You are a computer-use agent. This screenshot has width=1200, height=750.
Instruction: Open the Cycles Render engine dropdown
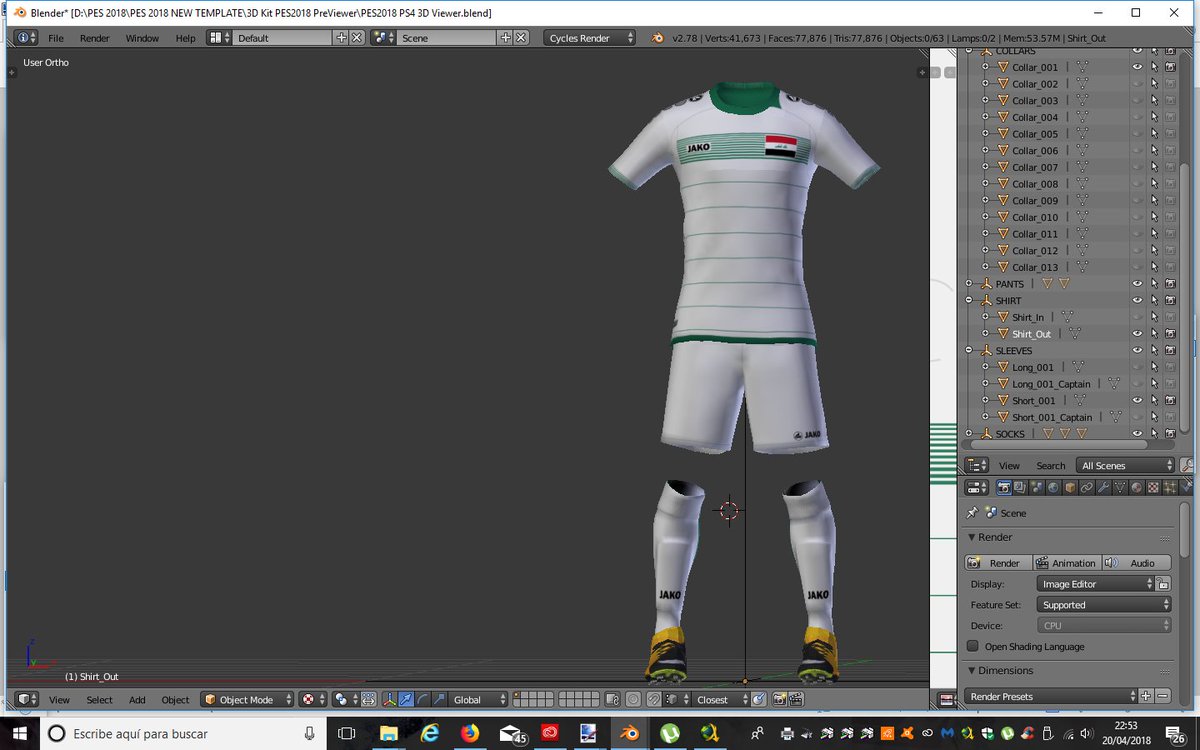pyautogui.click(x=591, y=38)
